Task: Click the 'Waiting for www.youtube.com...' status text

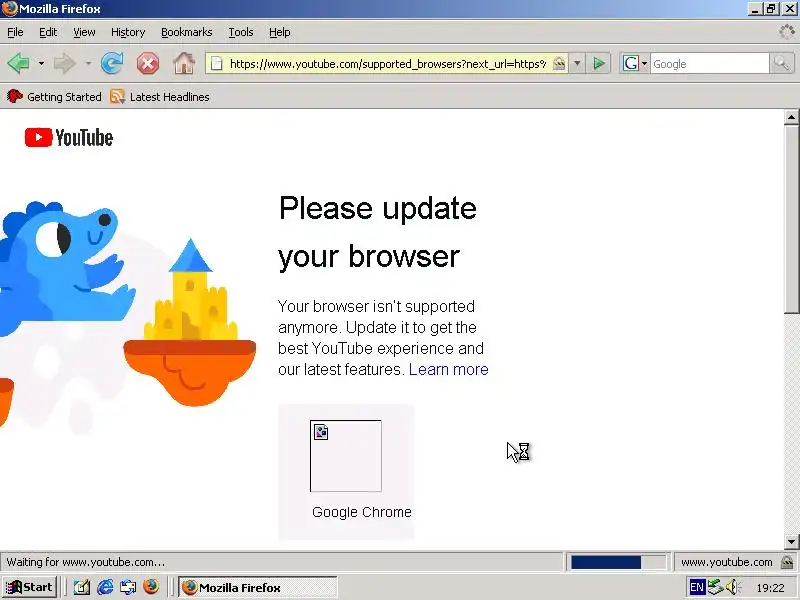Action: click(x=86, y=562)
